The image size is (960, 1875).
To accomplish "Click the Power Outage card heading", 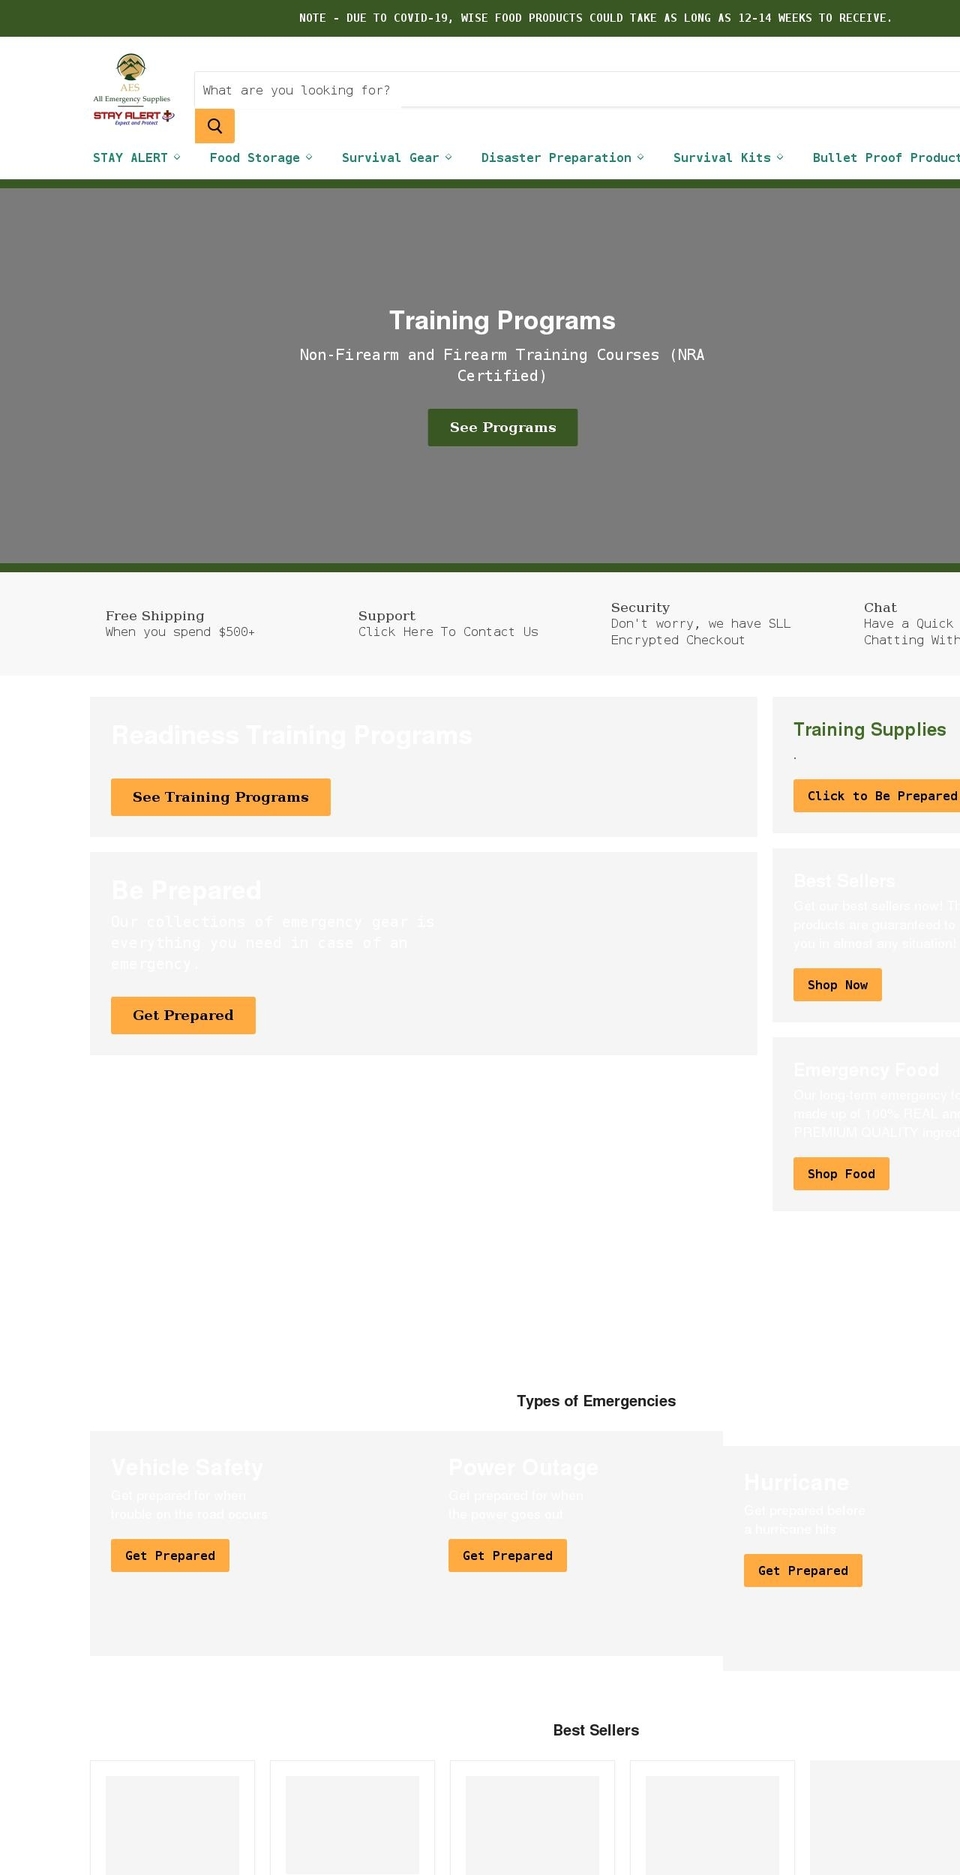I will tap(523, 1468).
